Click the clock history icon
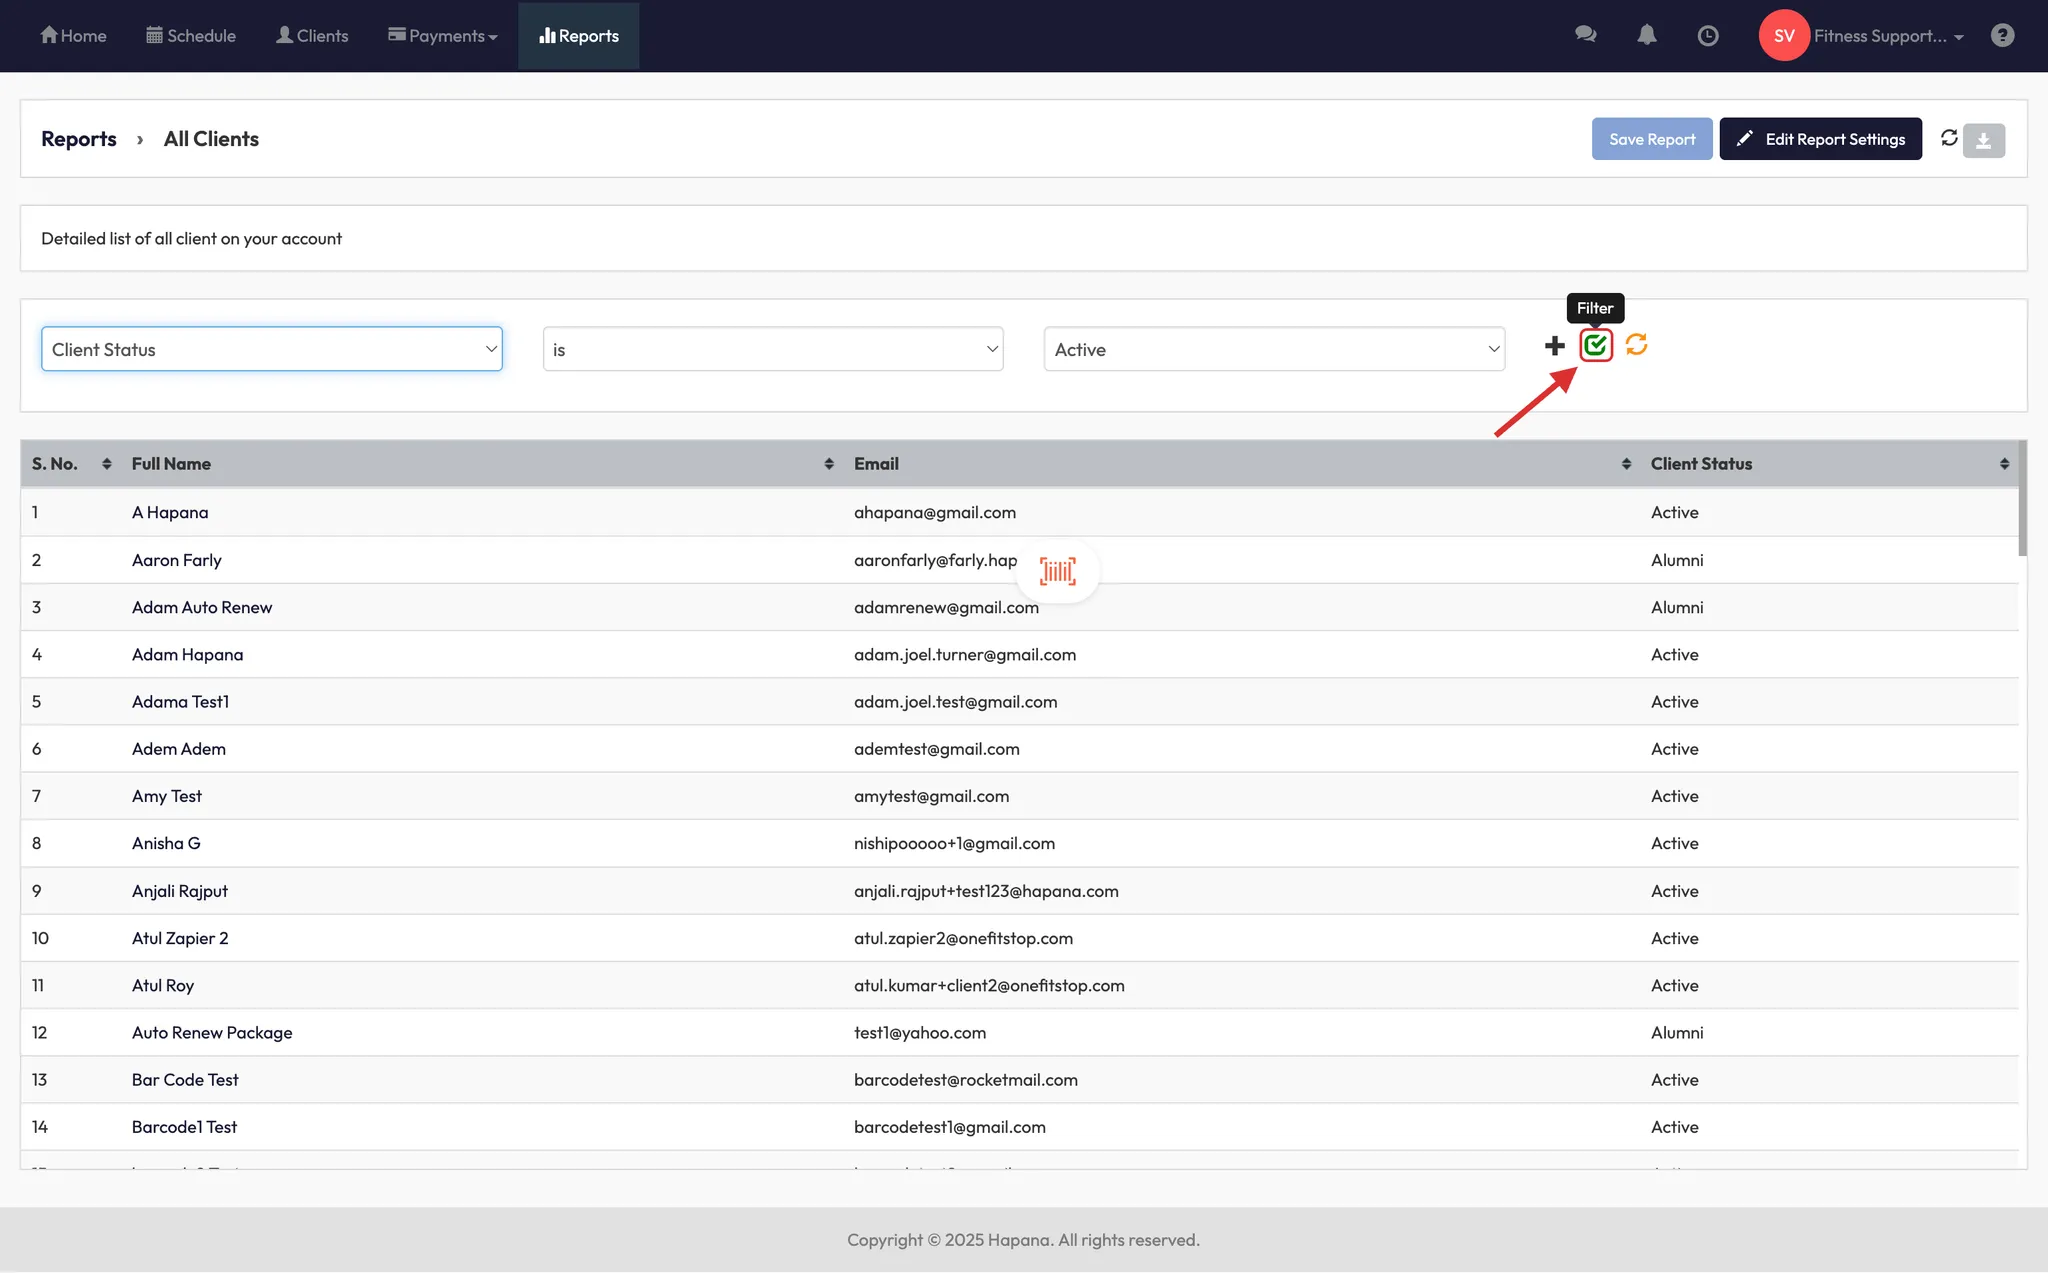This screenshot has height=1273, width=2048. pos(1708,36)
